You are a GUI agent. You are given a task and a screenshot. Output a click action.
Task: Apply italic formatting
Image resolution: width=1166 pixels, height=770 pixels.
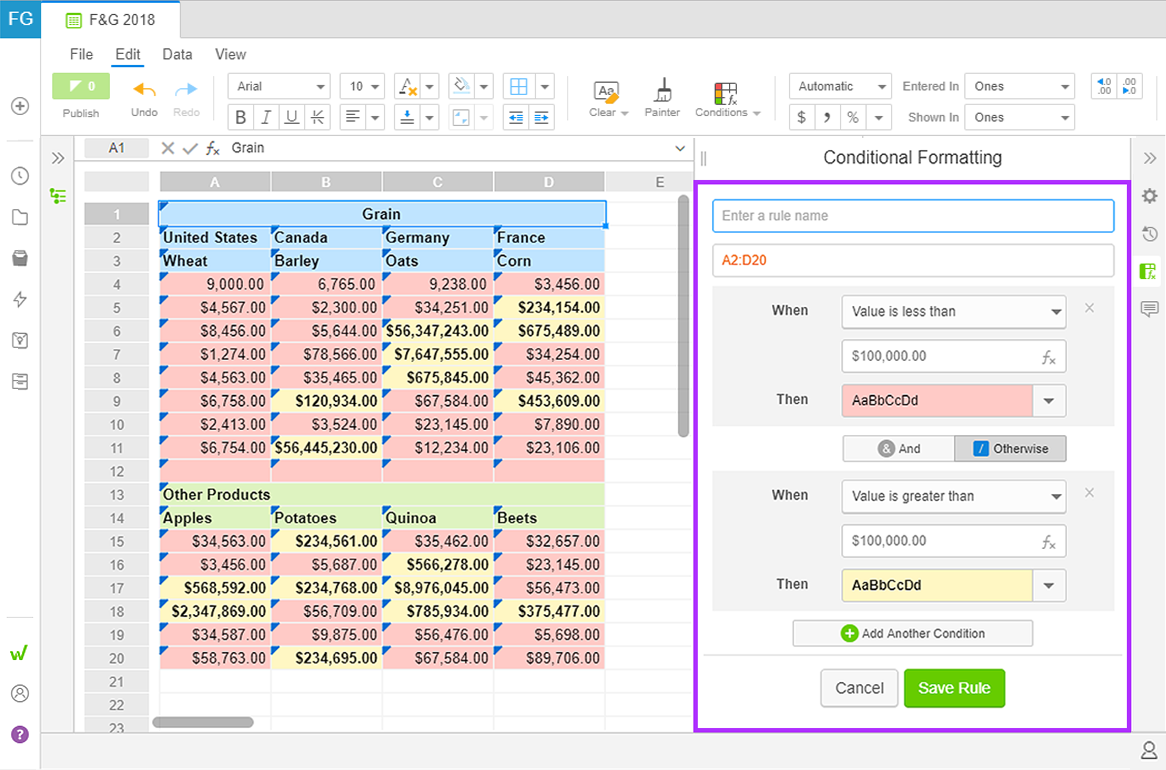click(x=265, y=117)
